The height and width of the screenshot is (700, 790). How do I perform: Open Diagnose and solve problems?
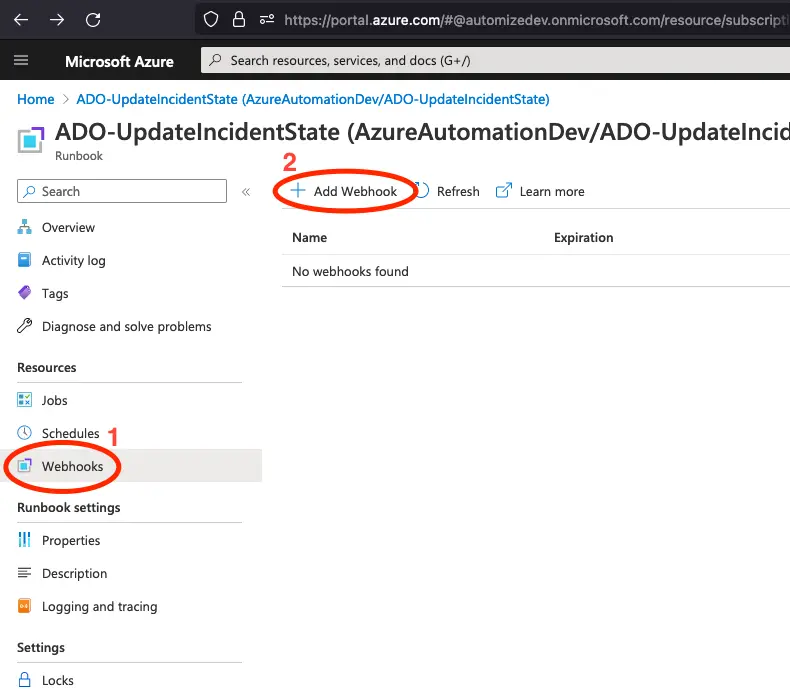point(126,326)
